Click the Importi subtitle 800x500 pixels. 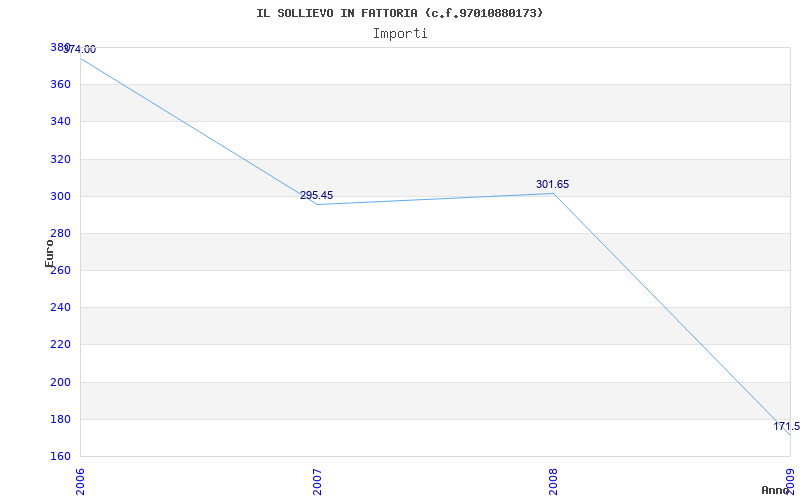point(400,33)
